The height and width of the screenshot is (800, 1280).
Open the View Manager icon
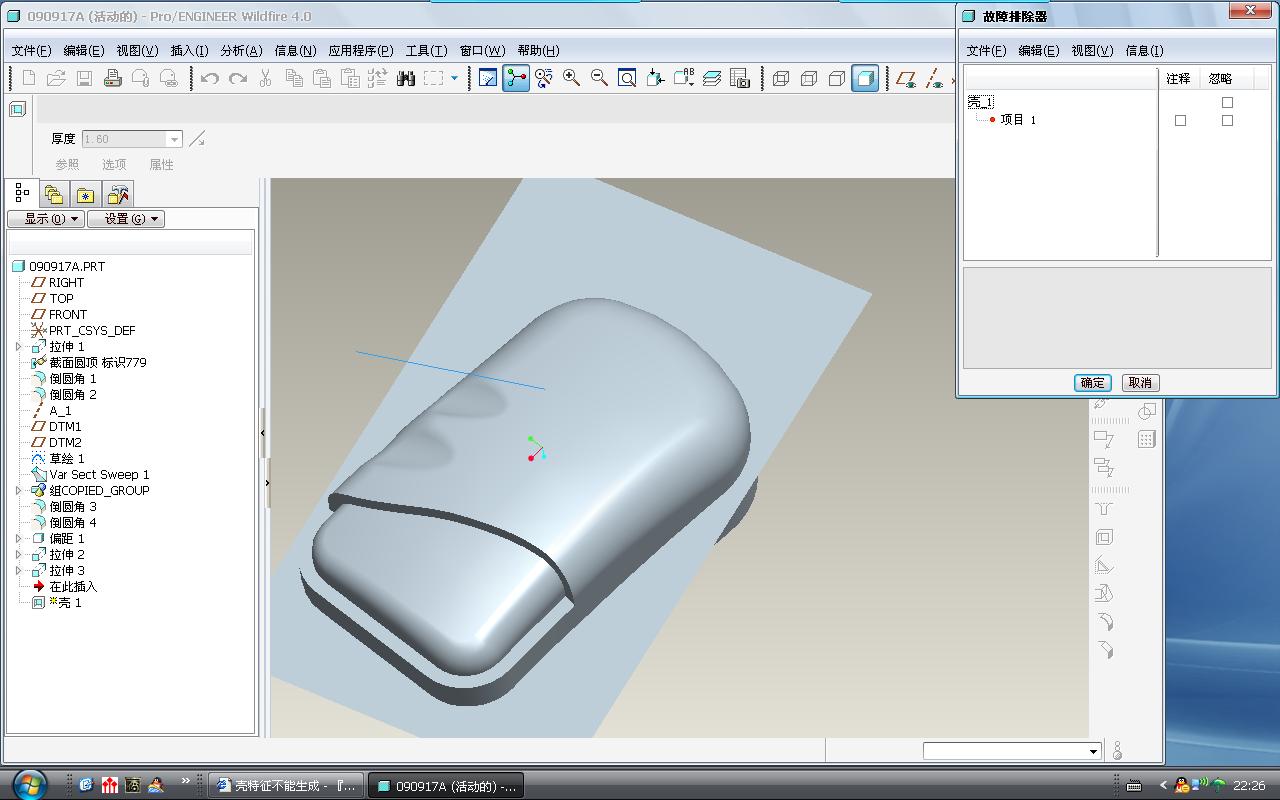[740, 78]
